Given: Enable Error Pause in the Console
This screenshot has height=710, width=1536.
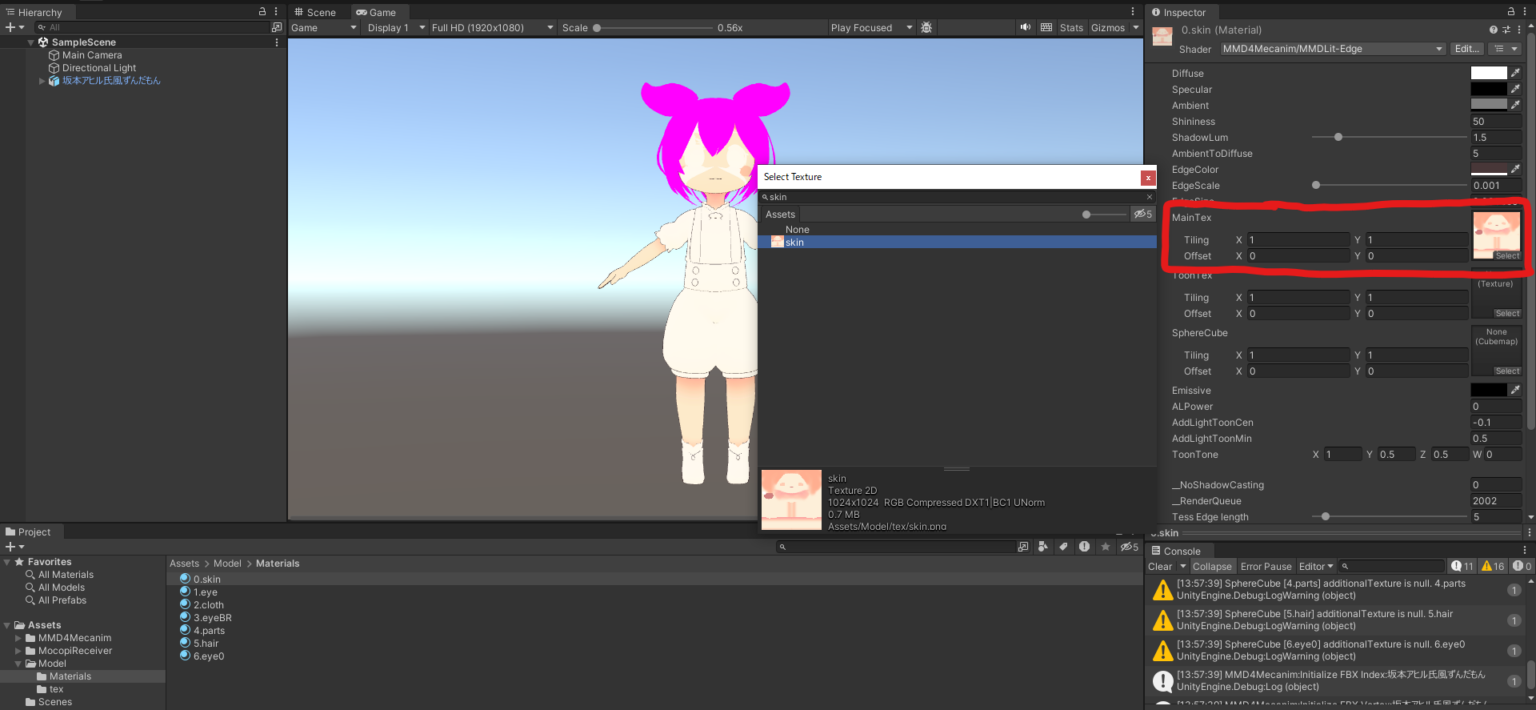Looking at the screenshot, I should click(1265, 566).
